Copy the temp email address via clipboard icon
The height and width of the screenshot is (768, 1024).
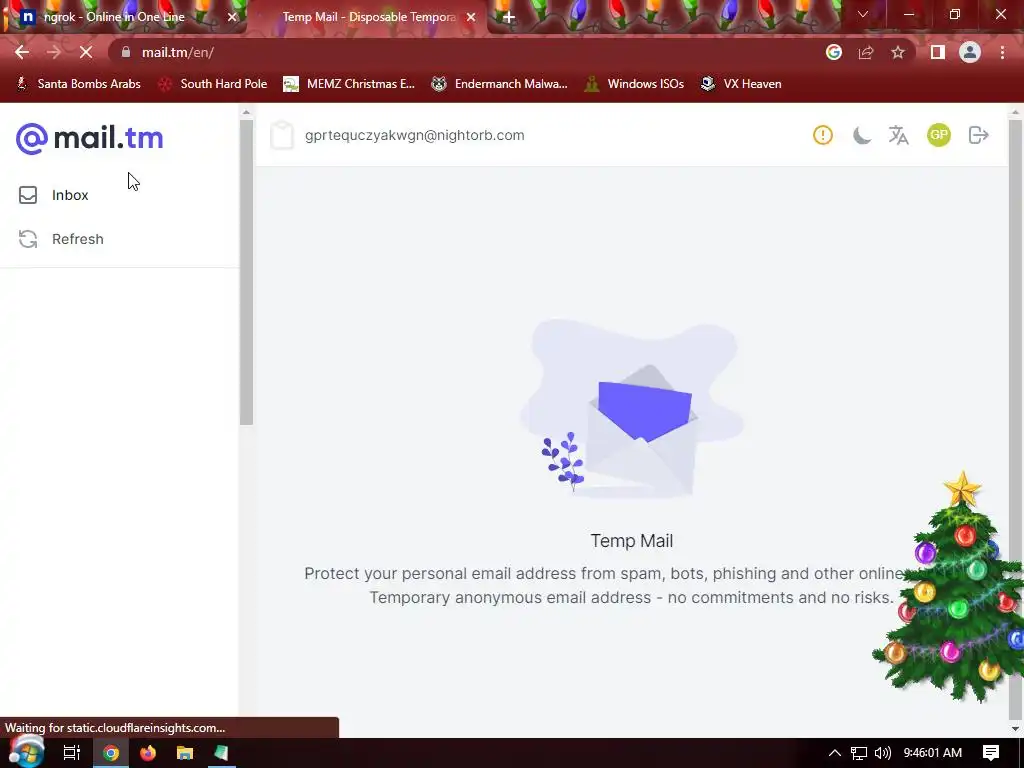[282, 135]
